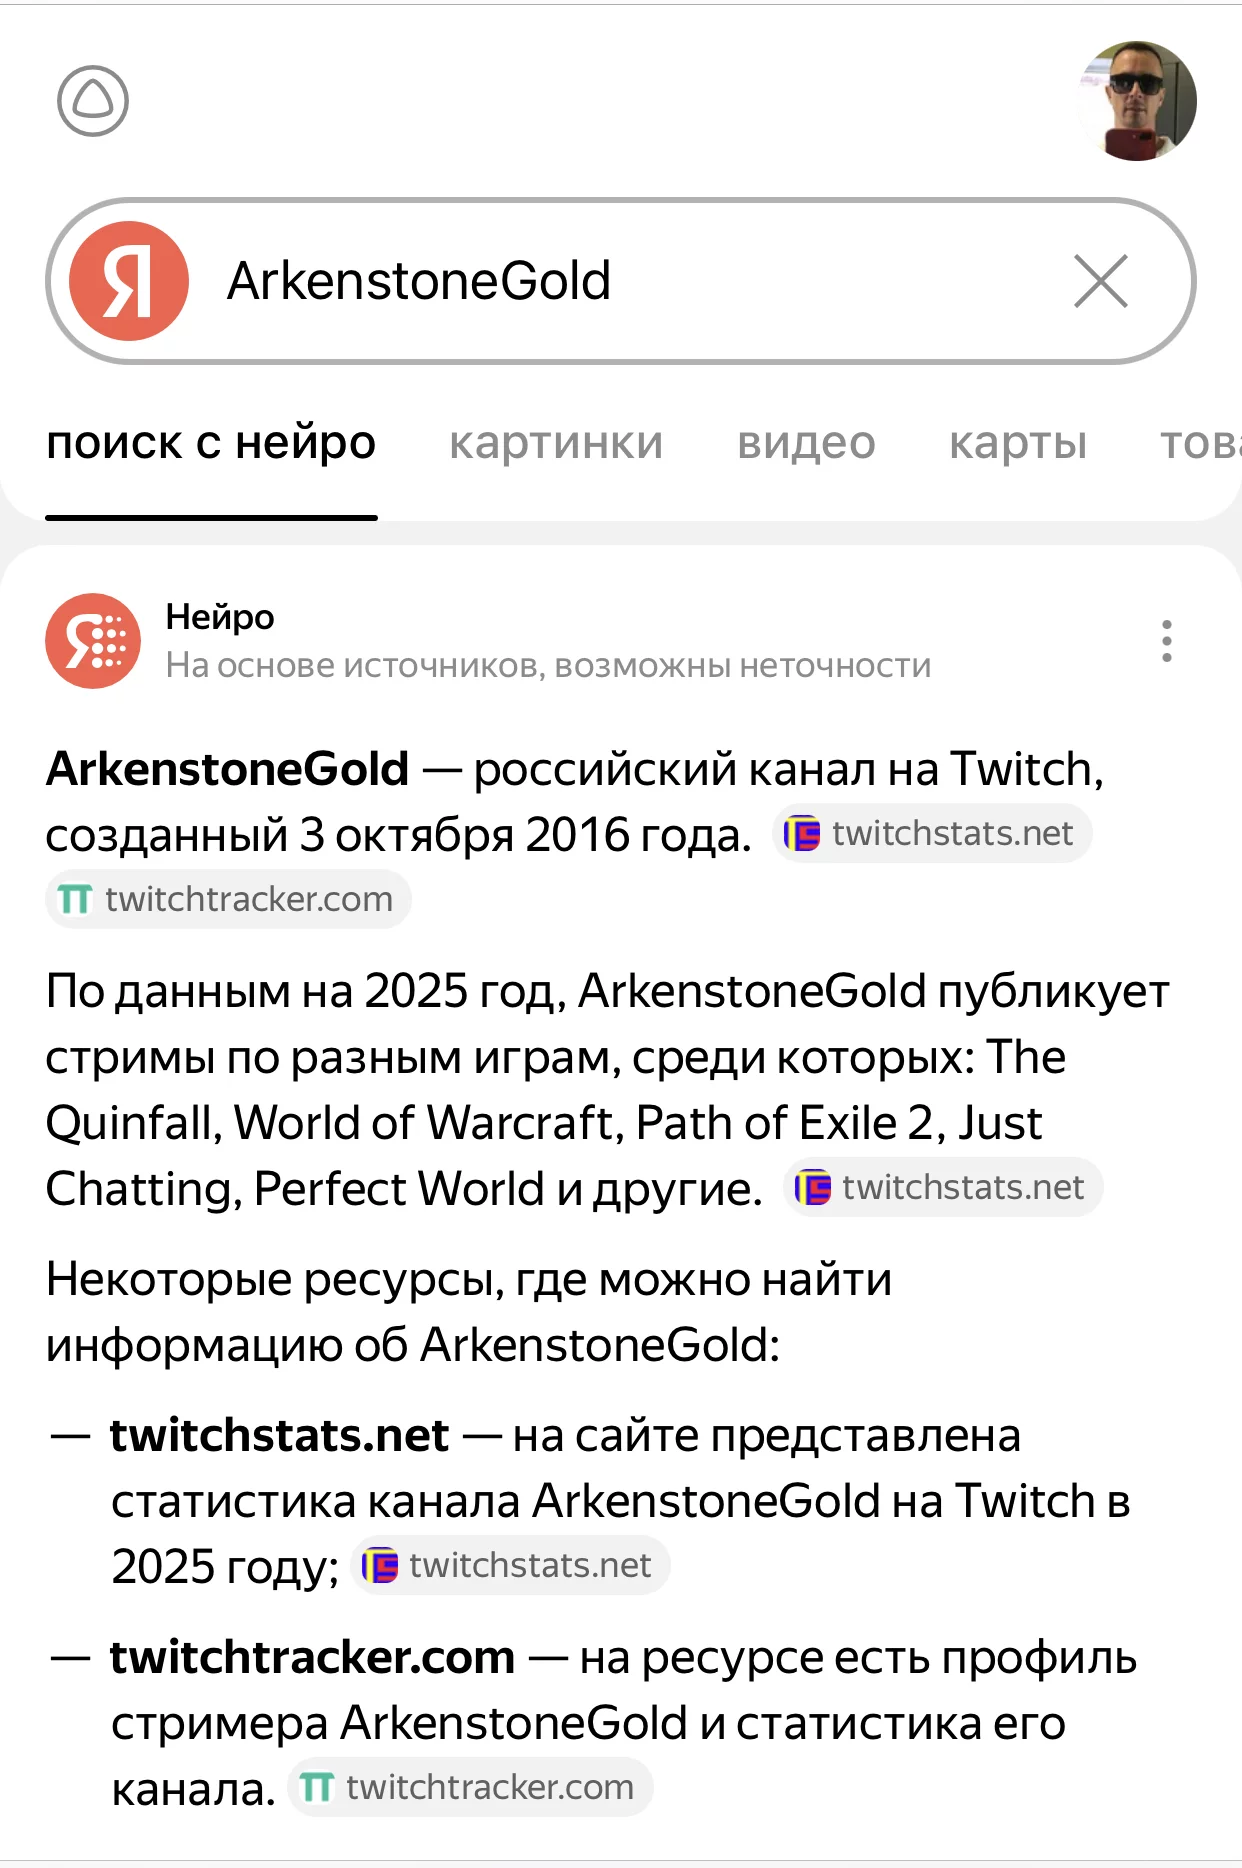Tap the Нейро logo icon
This screenshot has height=1868, width=1242.
pyautogui.click(x=93, y=641)
